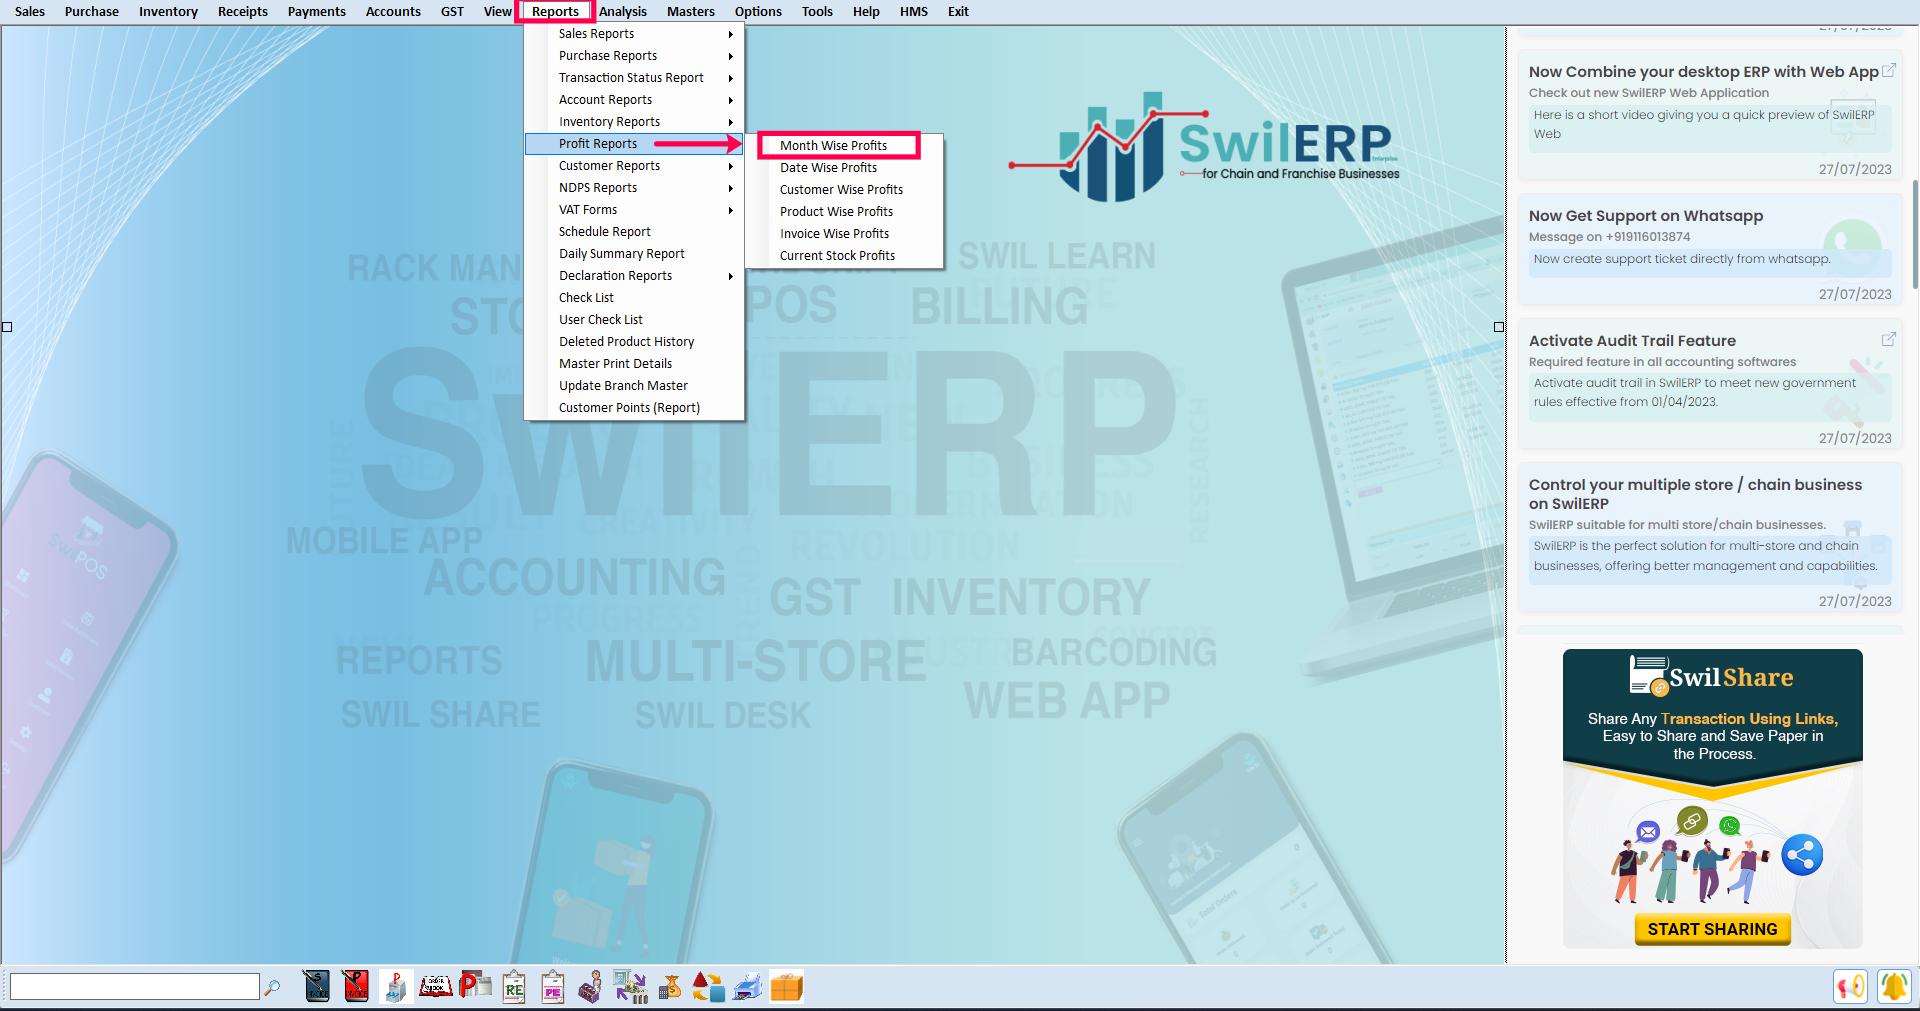Expand Account Reports submenu
The height and width of the screenshot is (1011, 1920).
[x=634, y=100]
